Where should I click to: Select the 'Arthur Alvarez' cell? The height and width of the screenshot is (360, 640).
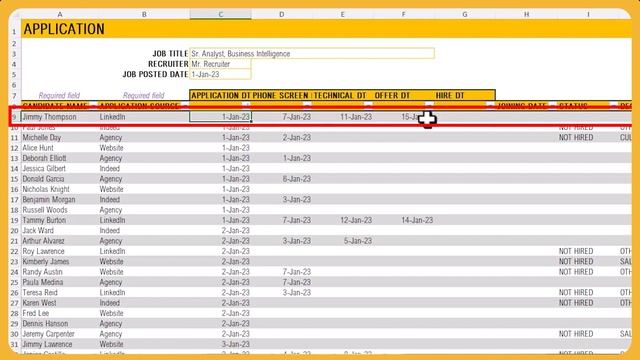tap(60, 241)
